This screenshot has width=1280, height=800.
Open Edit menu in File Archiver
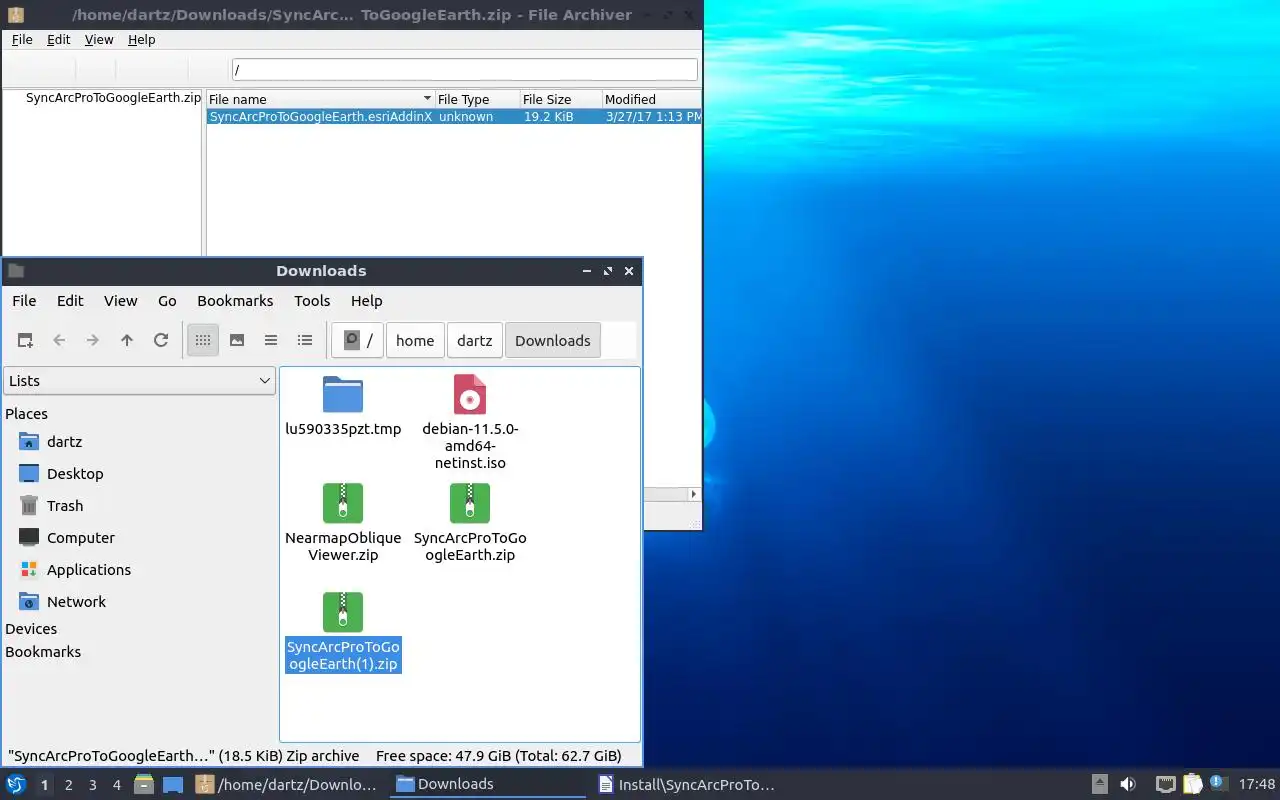[x=59, y=39]
